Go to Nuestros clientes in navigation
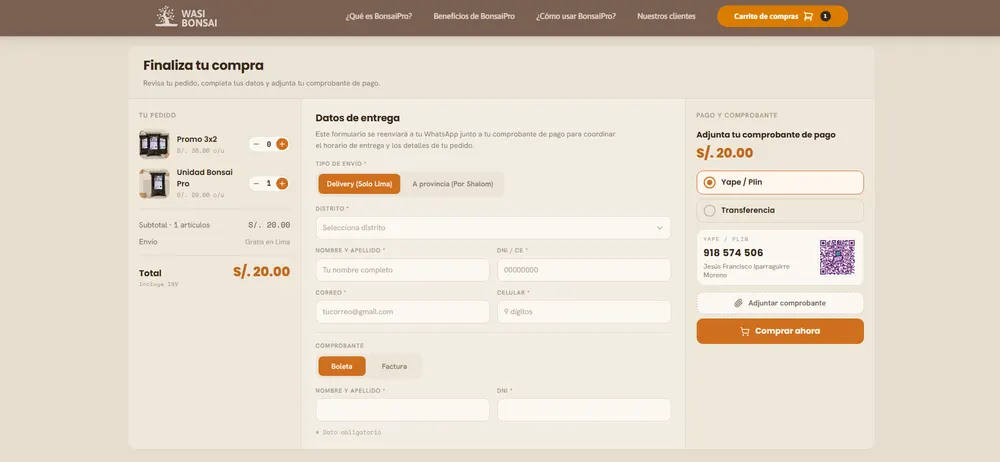Screen dimensions: 1000x462 coord(666,17)
